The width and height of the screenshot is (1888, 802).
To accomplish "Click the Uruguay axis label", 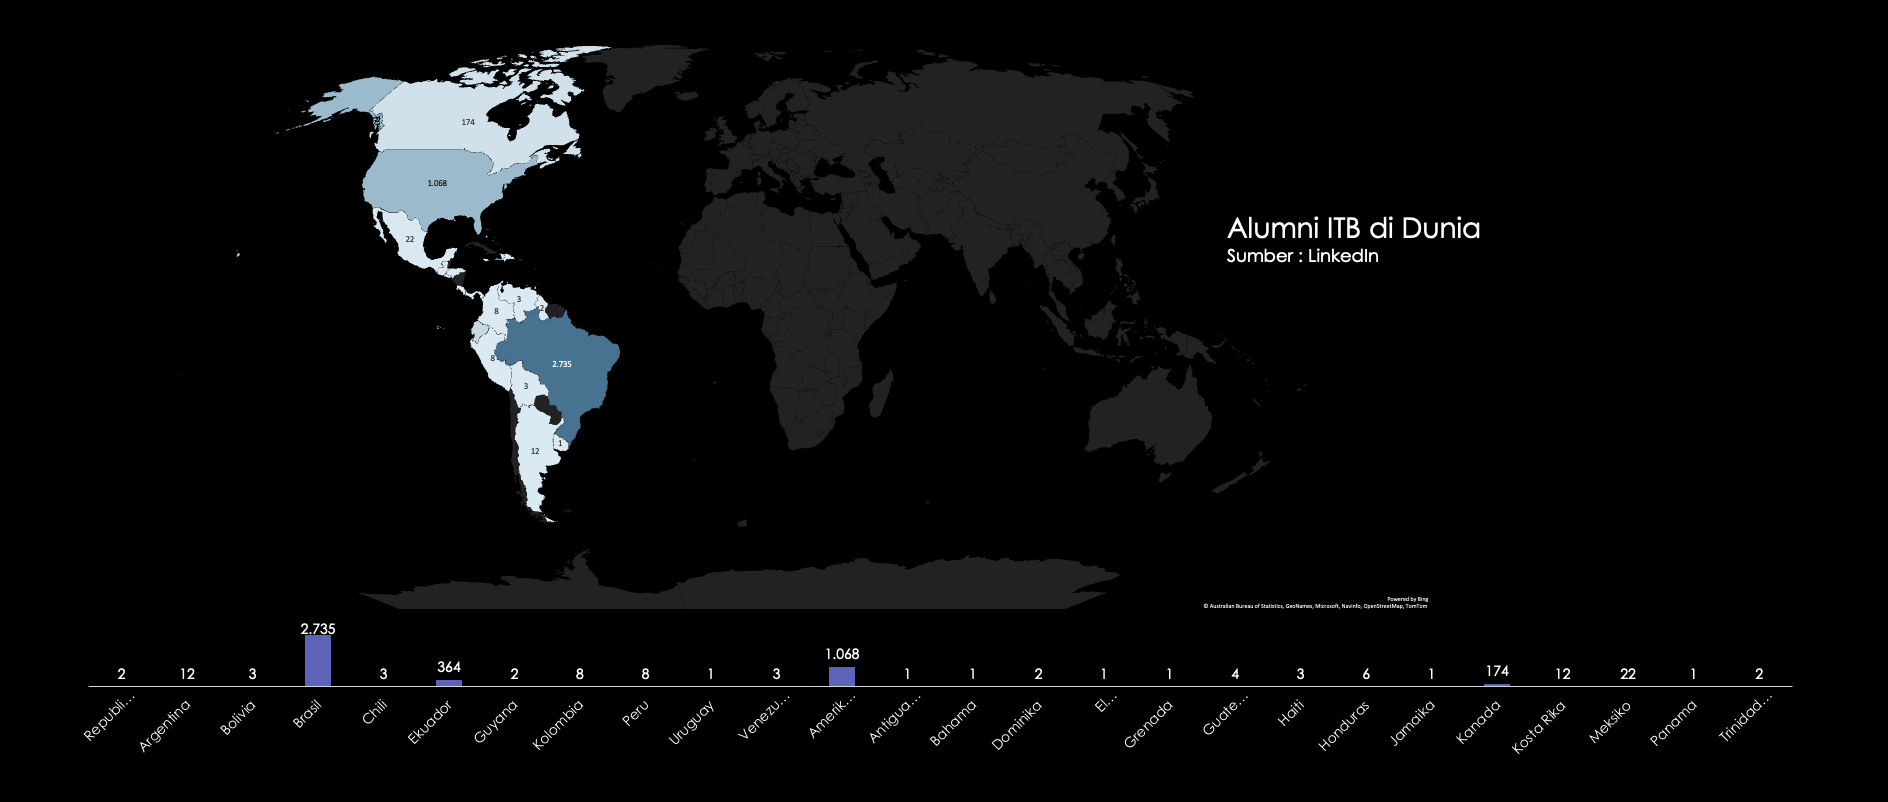I will 691,723.
